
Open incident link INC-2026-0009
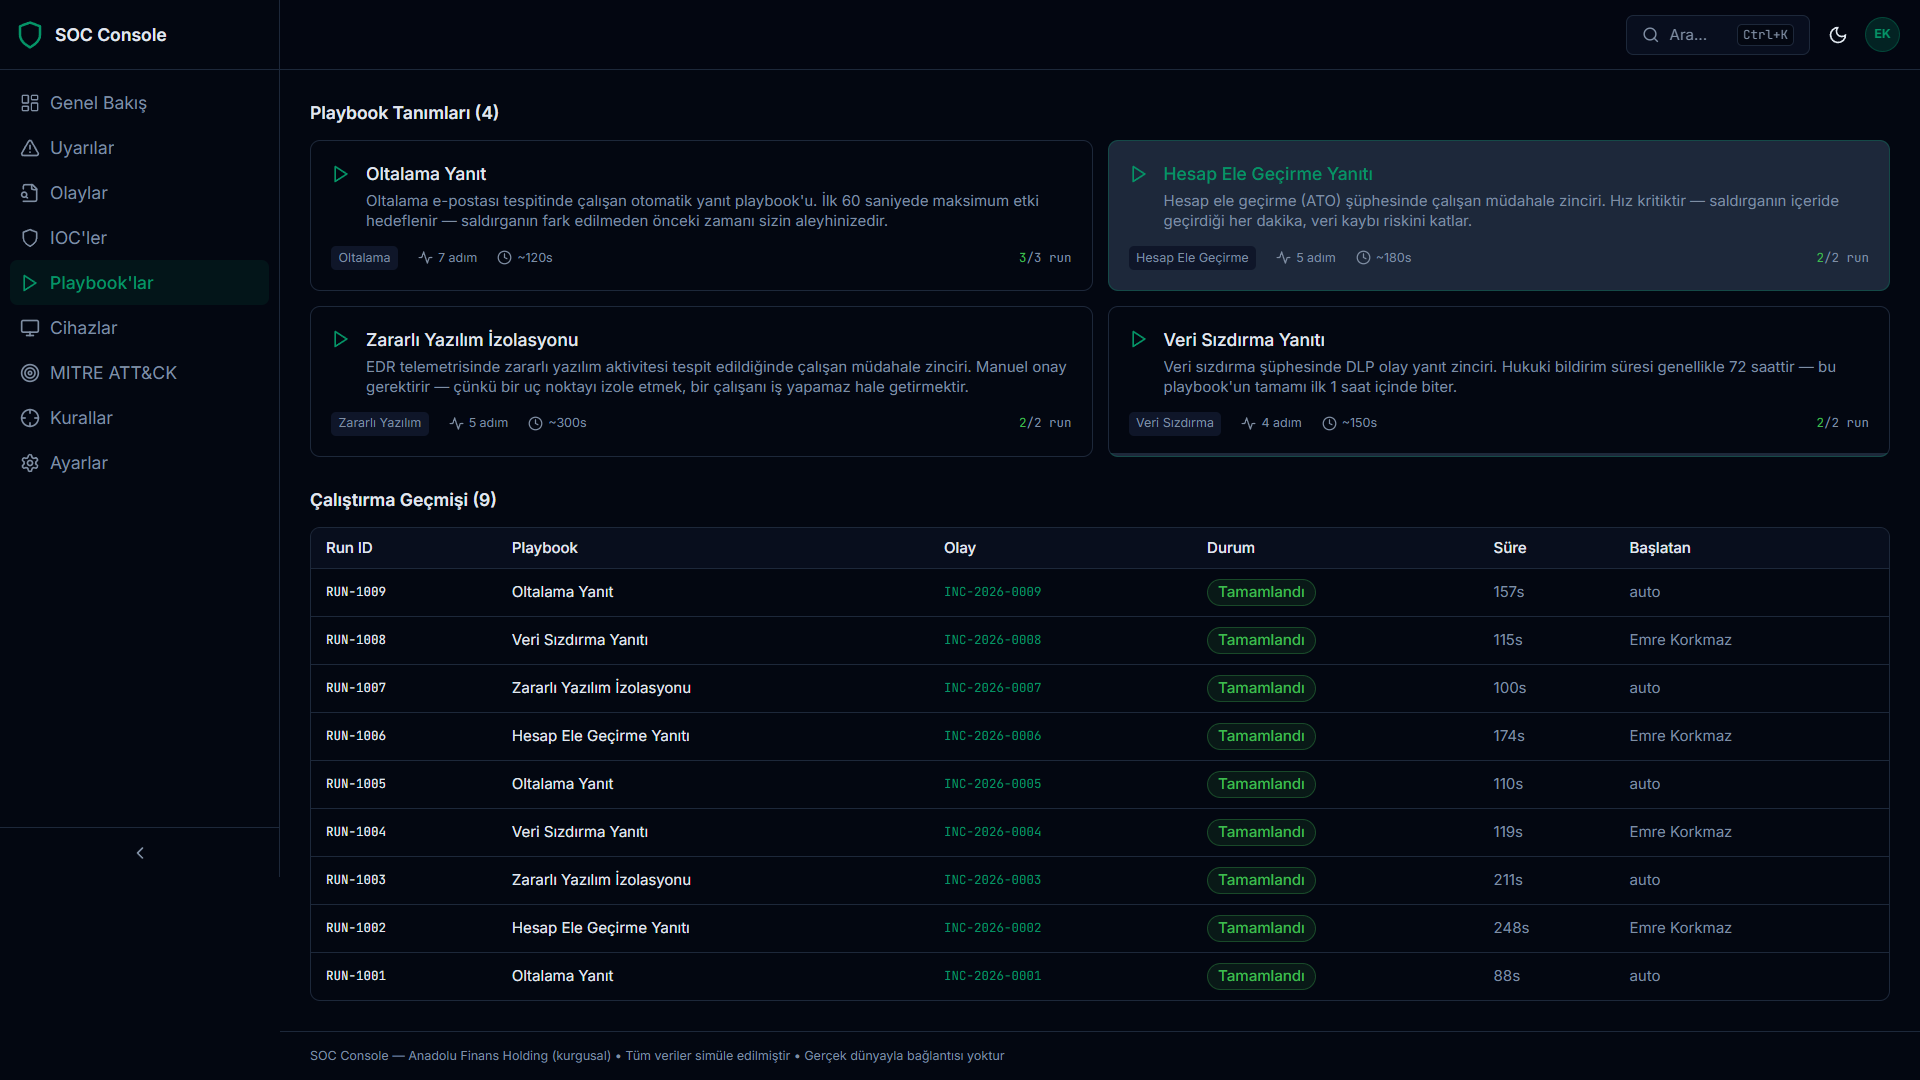992,592
